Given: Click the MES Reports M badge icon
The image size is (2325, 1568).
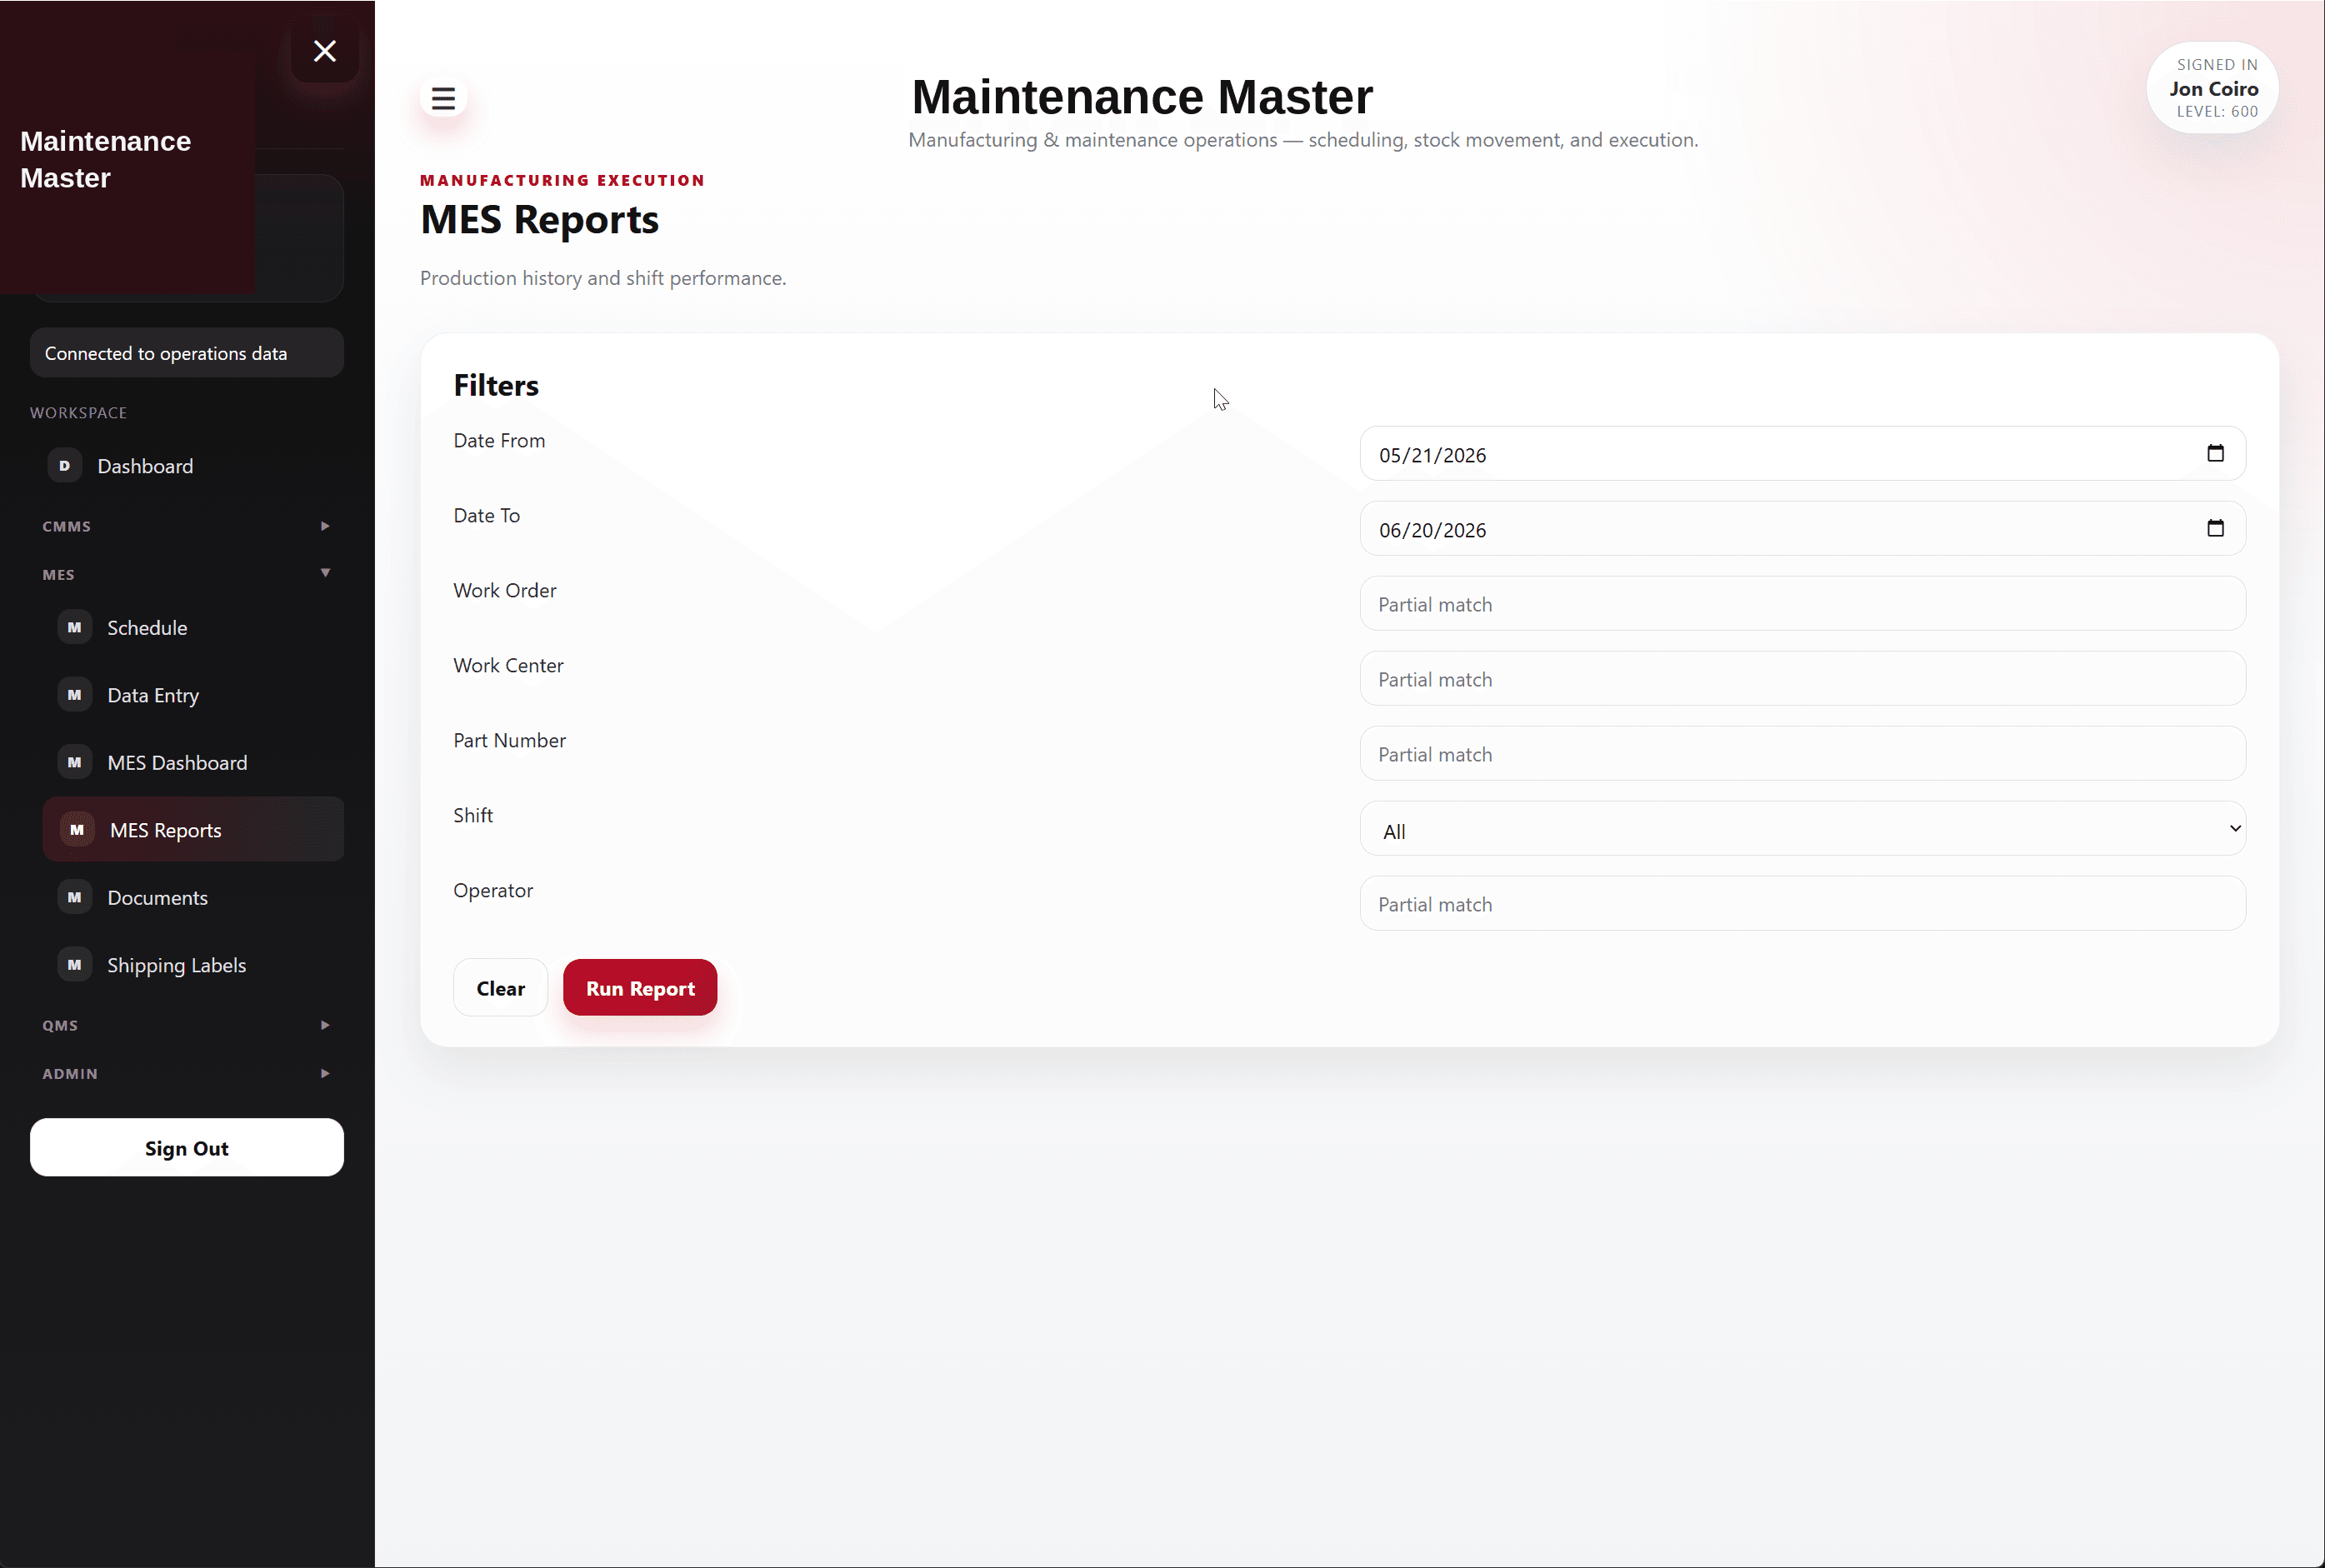Looking at the screenshot, I should [x=77, y=830].
